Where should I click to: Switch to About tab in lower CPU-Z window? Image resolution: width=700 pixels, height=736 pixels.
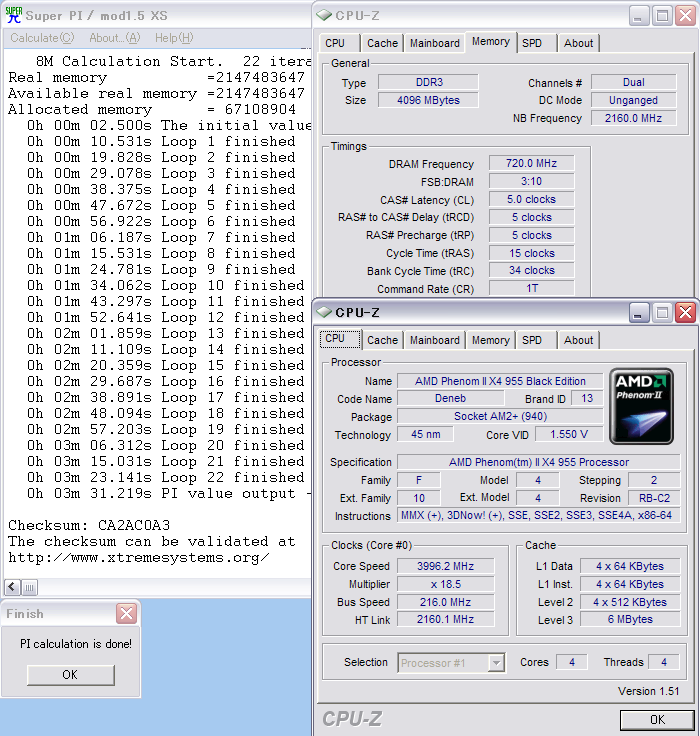[578, 340]
